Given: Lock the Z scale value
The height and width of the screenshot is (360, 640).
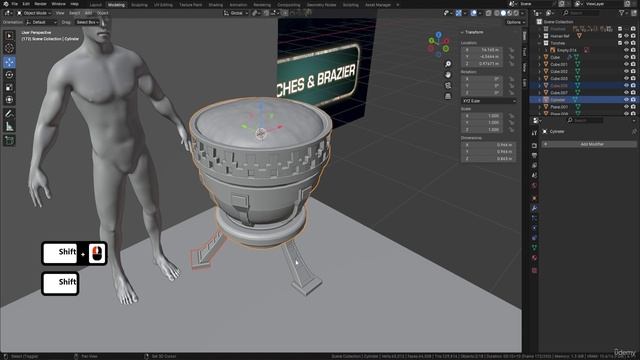Looking at the screenshot, I should pos(511,130).
